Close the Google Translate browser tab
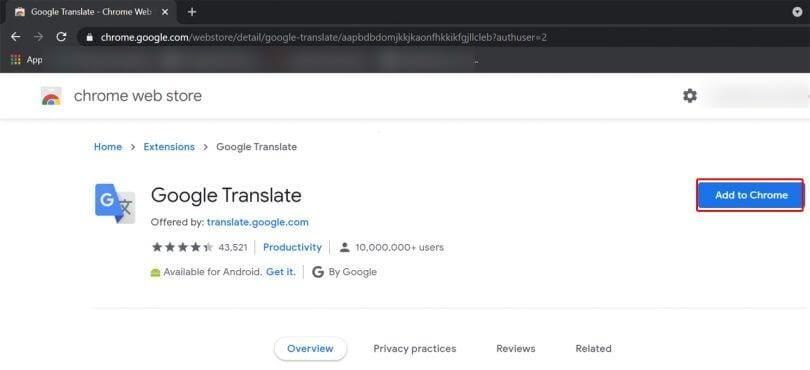This screenshot has height=370, width=810. pyautogui.click(x=165, y=11)
